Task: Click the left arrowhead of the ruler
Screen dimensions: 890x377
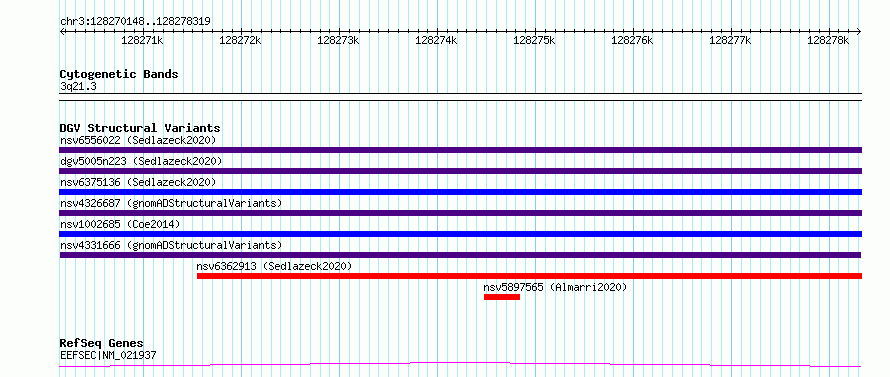Action: tap(62, 31)
